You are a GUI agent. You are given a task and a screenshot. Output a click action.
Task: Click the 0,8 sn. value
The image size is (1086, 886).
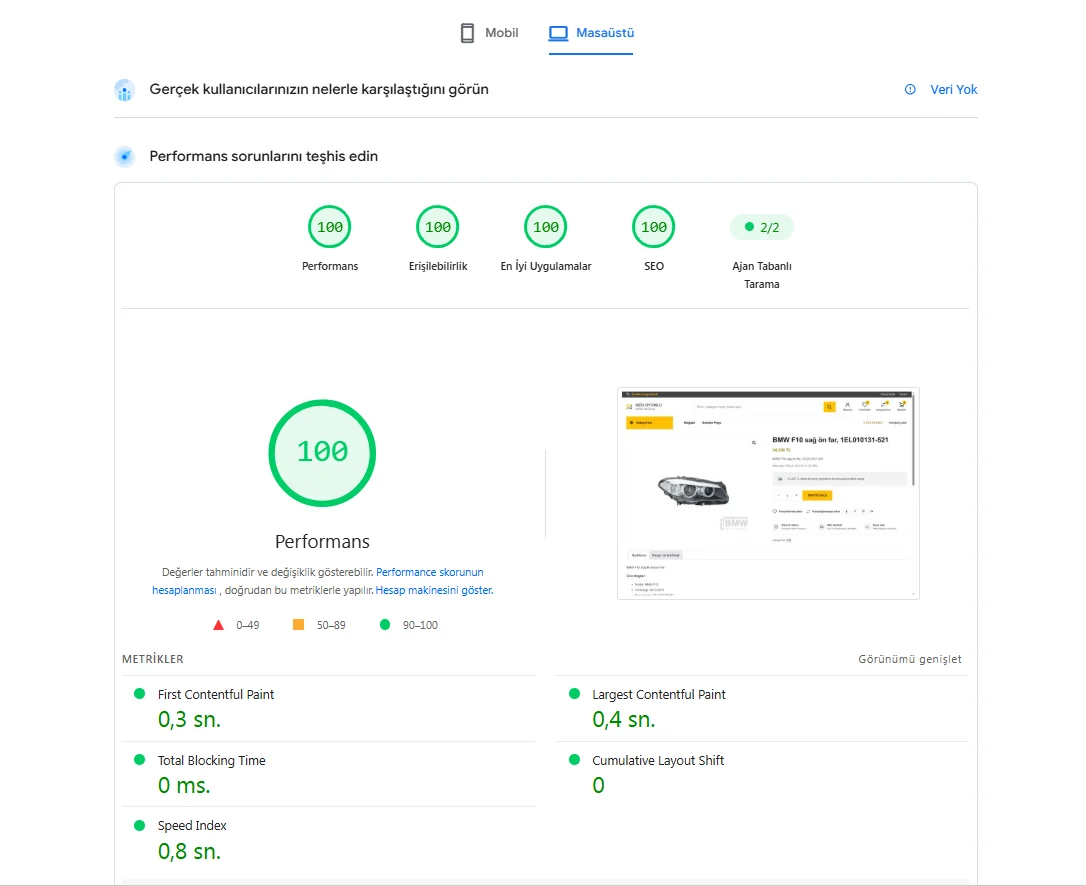point(189,851)
